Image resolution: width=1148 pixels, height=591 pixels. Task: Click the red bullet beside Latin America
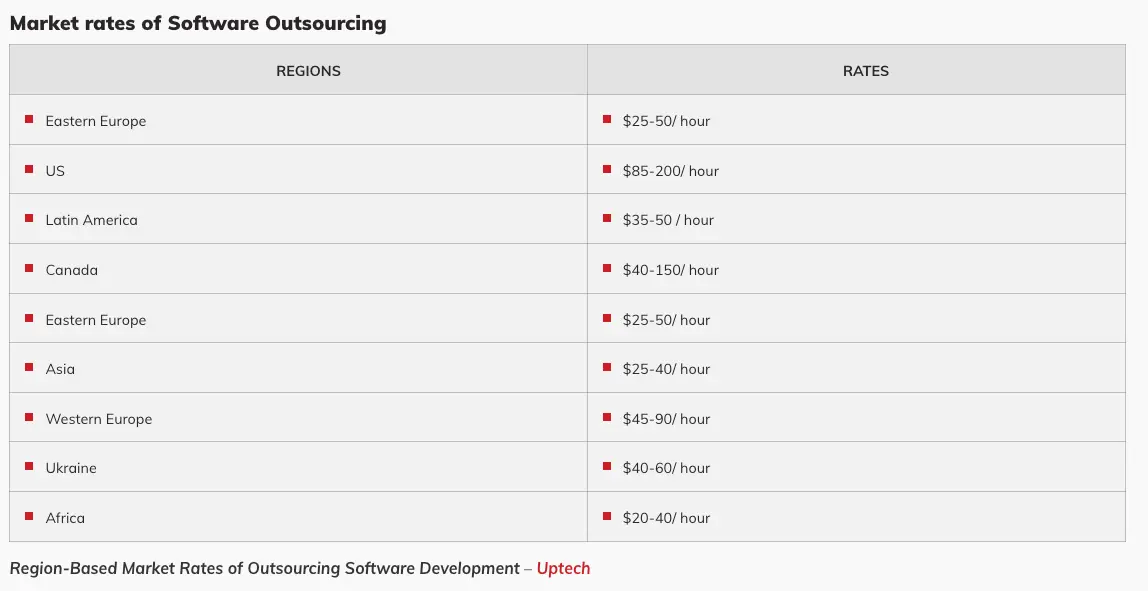29,219
